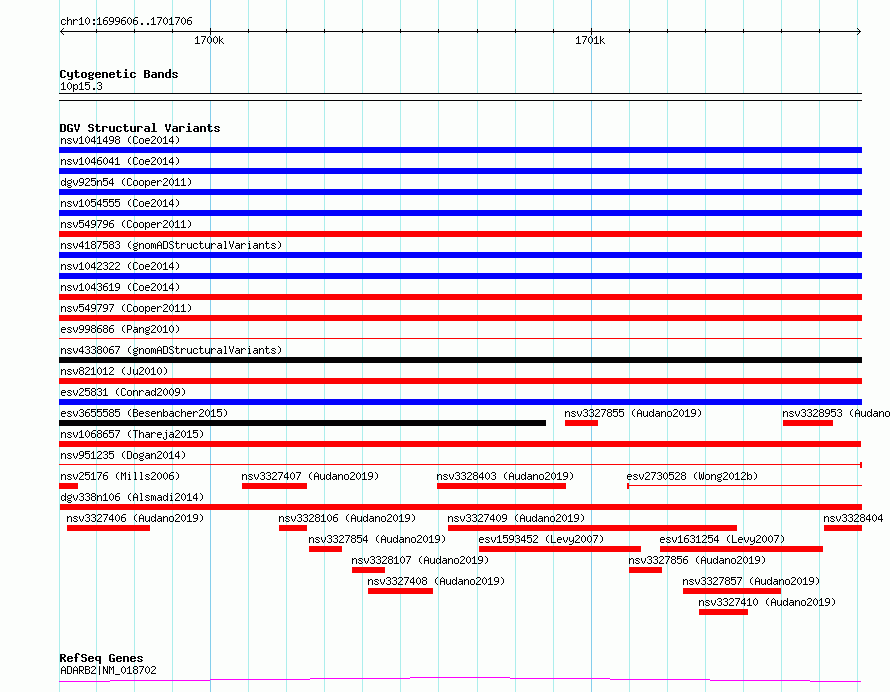890x692 pixels.
Task: Click the red bar under nsv3328953
Action: (808, 423)
